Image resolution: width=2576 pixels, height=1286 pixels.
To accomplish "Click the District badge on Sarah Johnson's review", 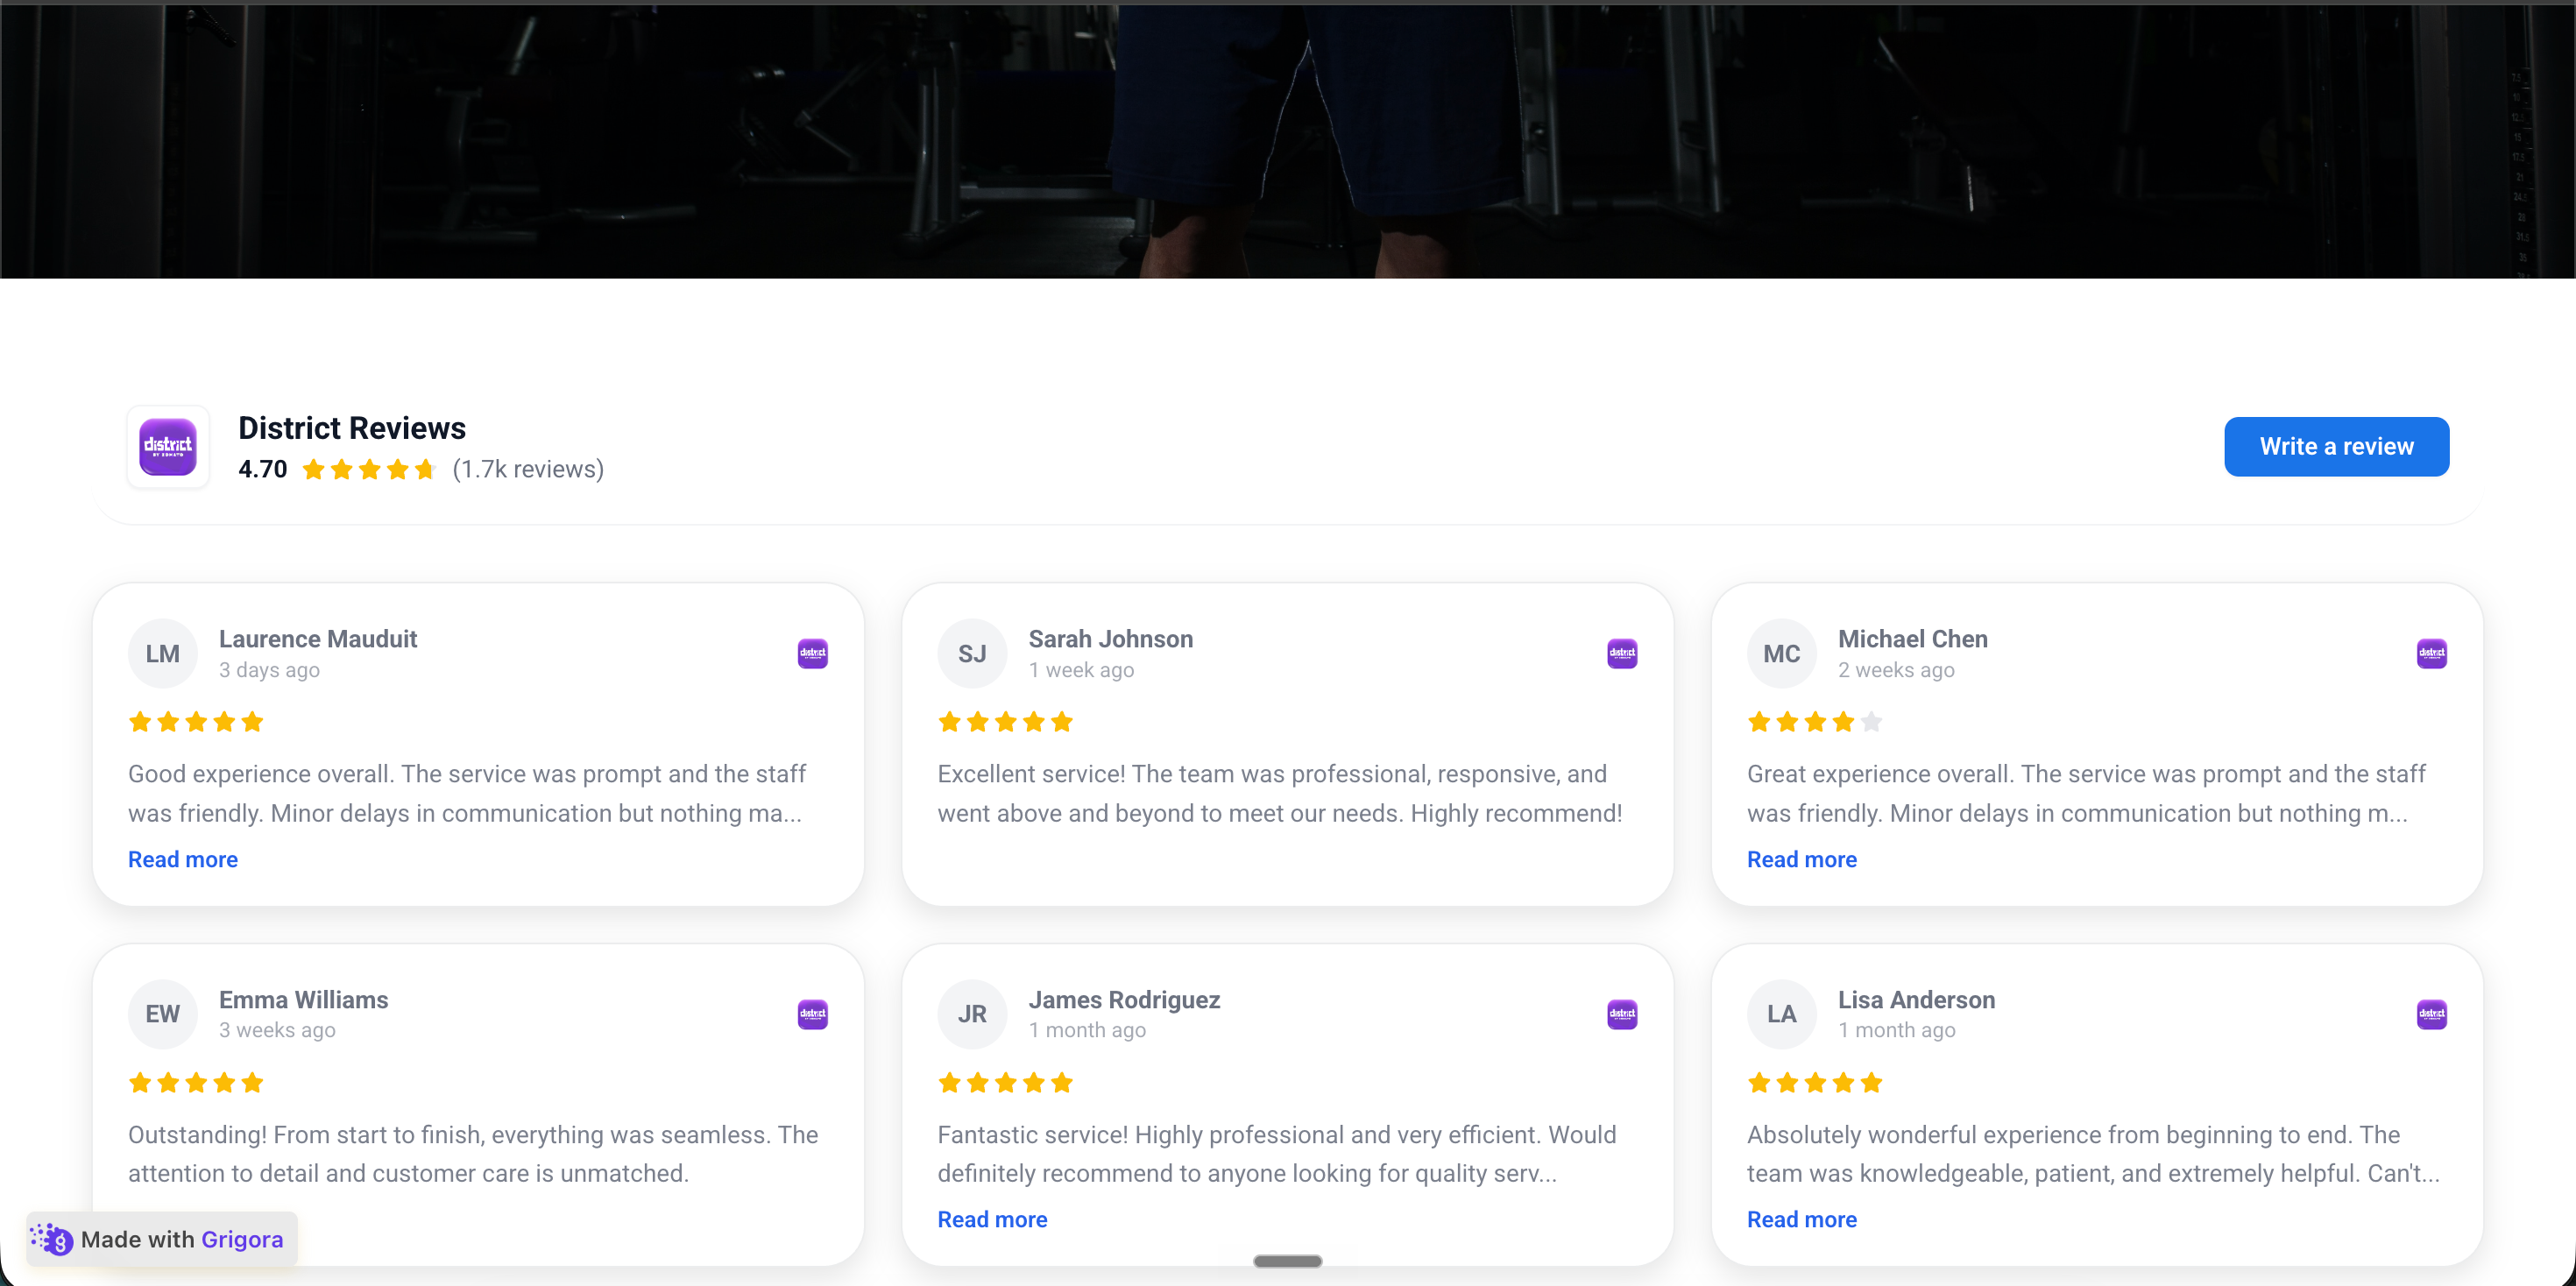I will pos(1622,654).
